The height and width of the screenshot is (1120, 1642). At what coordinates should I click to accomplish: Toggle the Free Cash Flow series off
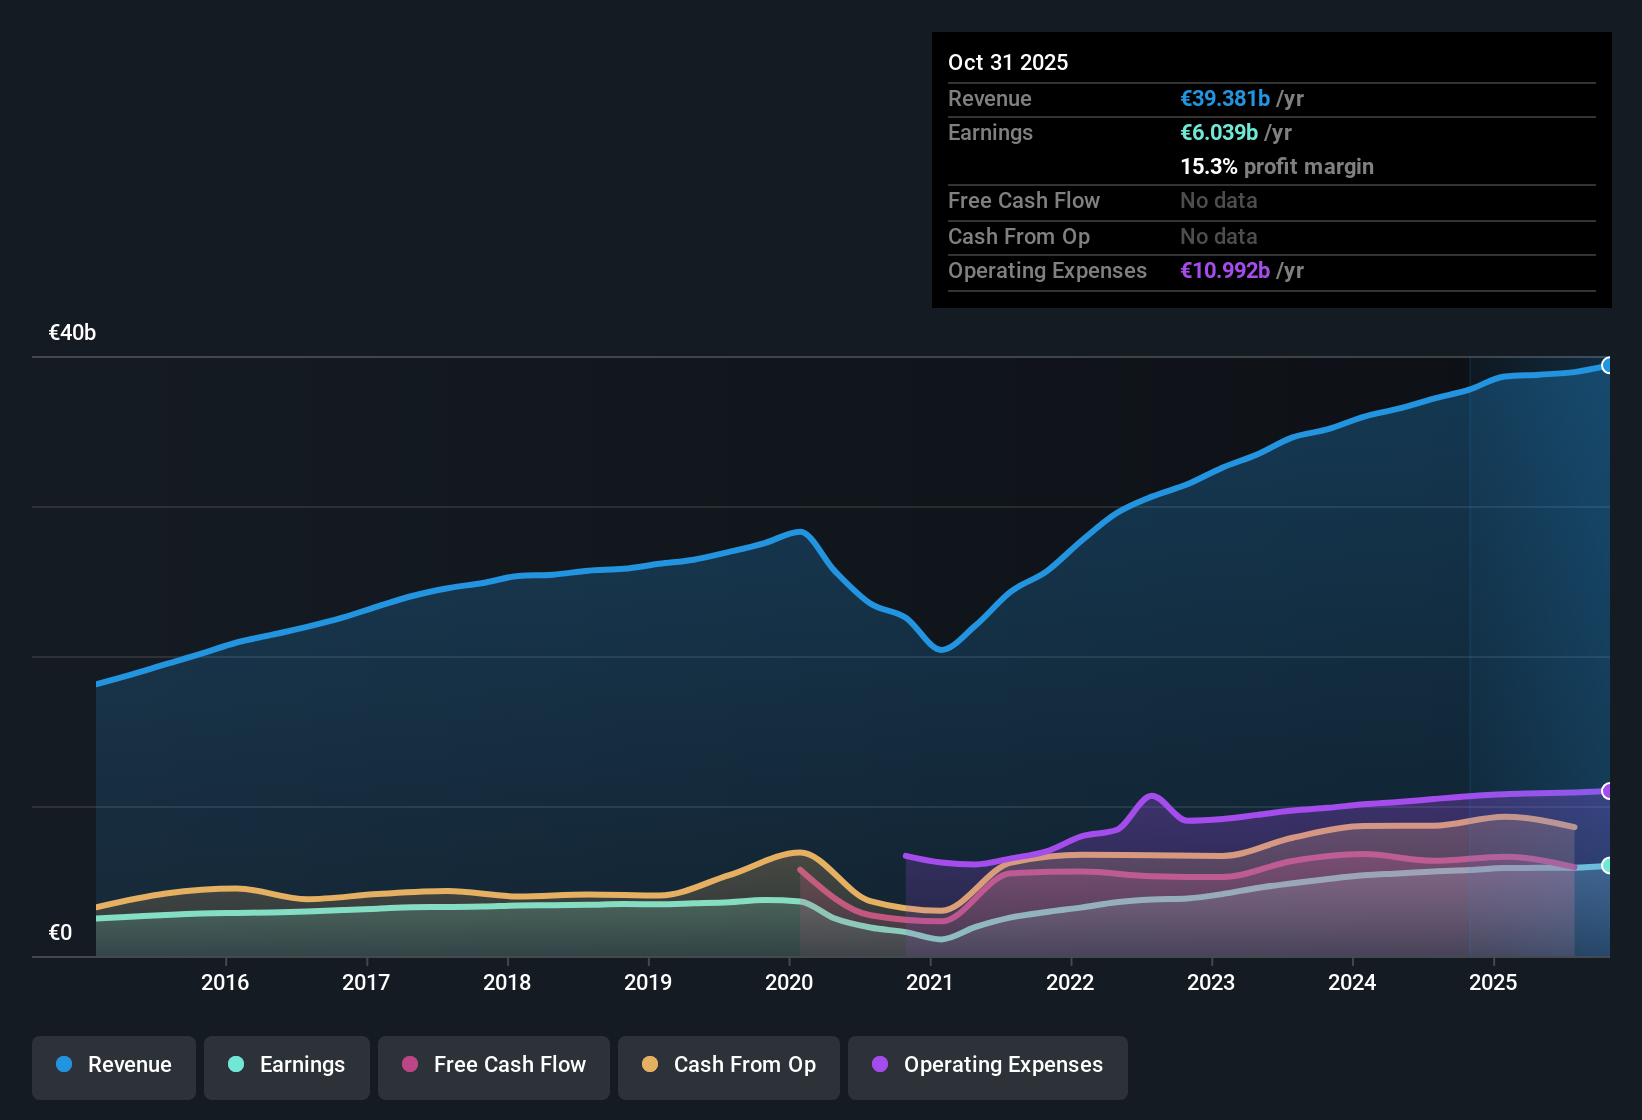click(493, 1065)
